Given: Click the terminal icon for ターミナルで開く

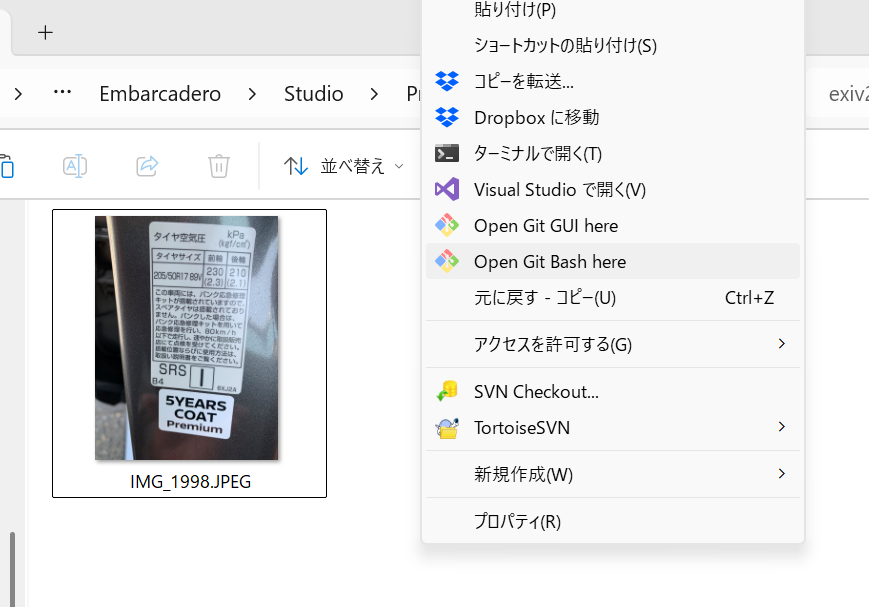Looking at the screenshot, I should (447, 153).
